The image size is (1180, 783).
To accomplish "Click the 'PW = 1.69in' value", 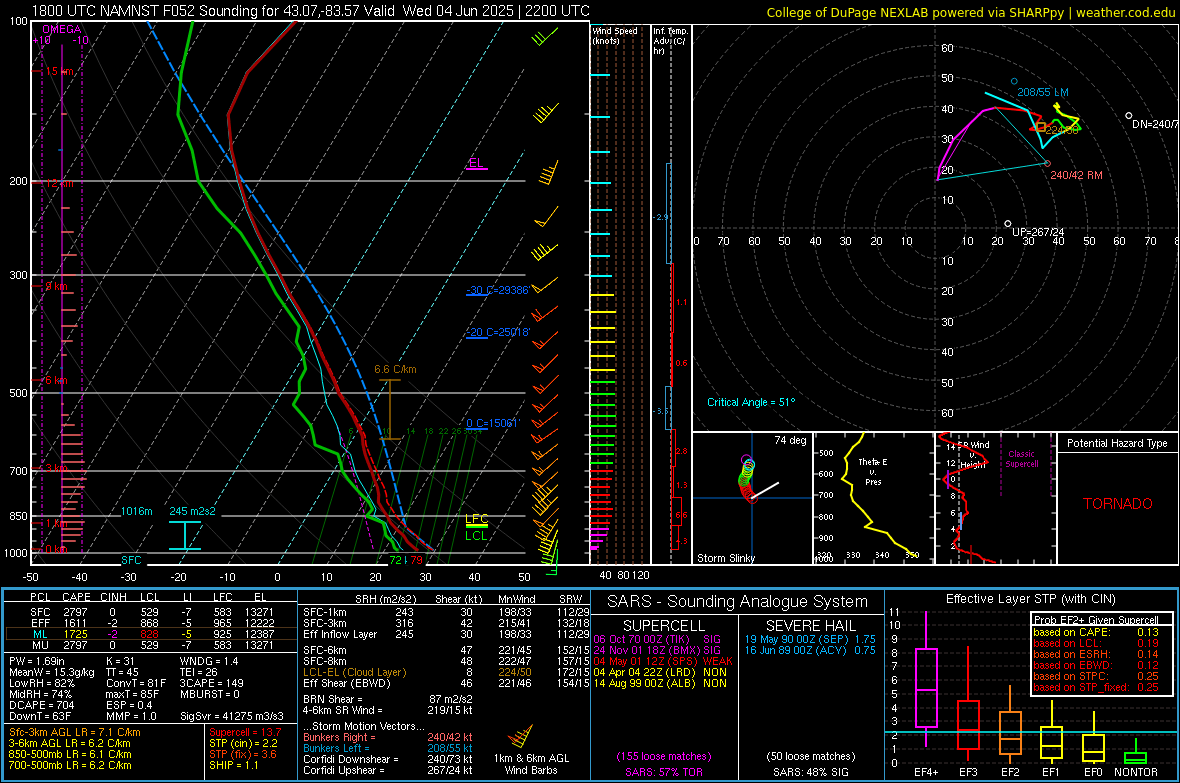I will [37, 661].
